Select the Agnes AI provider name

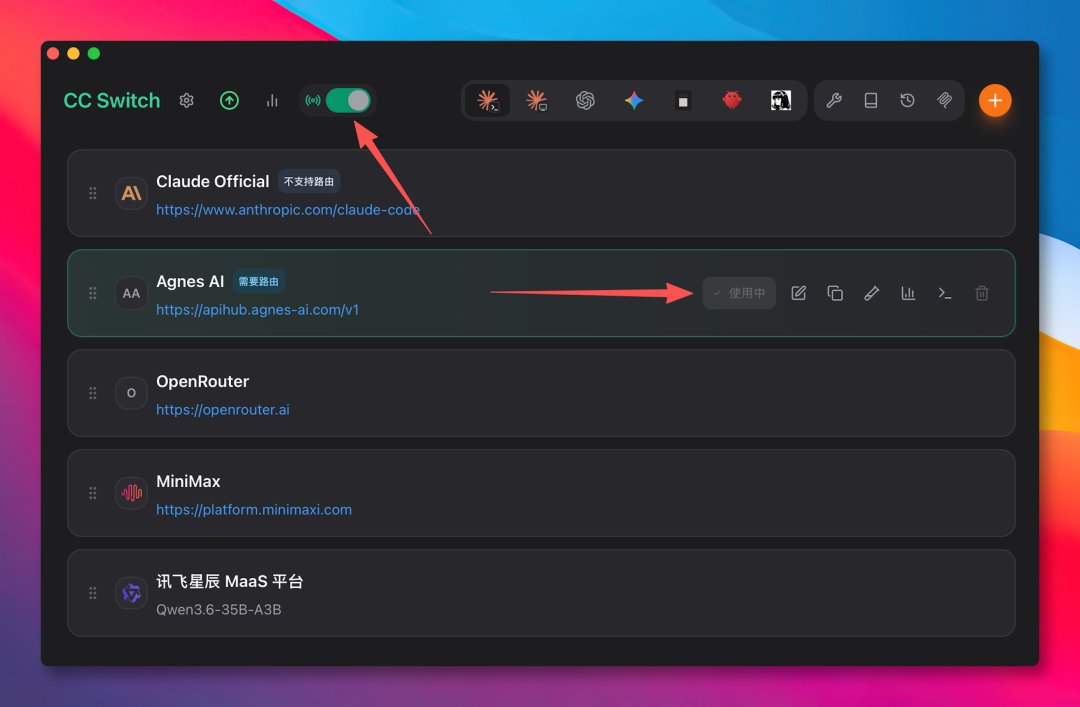tap(190, 281)
